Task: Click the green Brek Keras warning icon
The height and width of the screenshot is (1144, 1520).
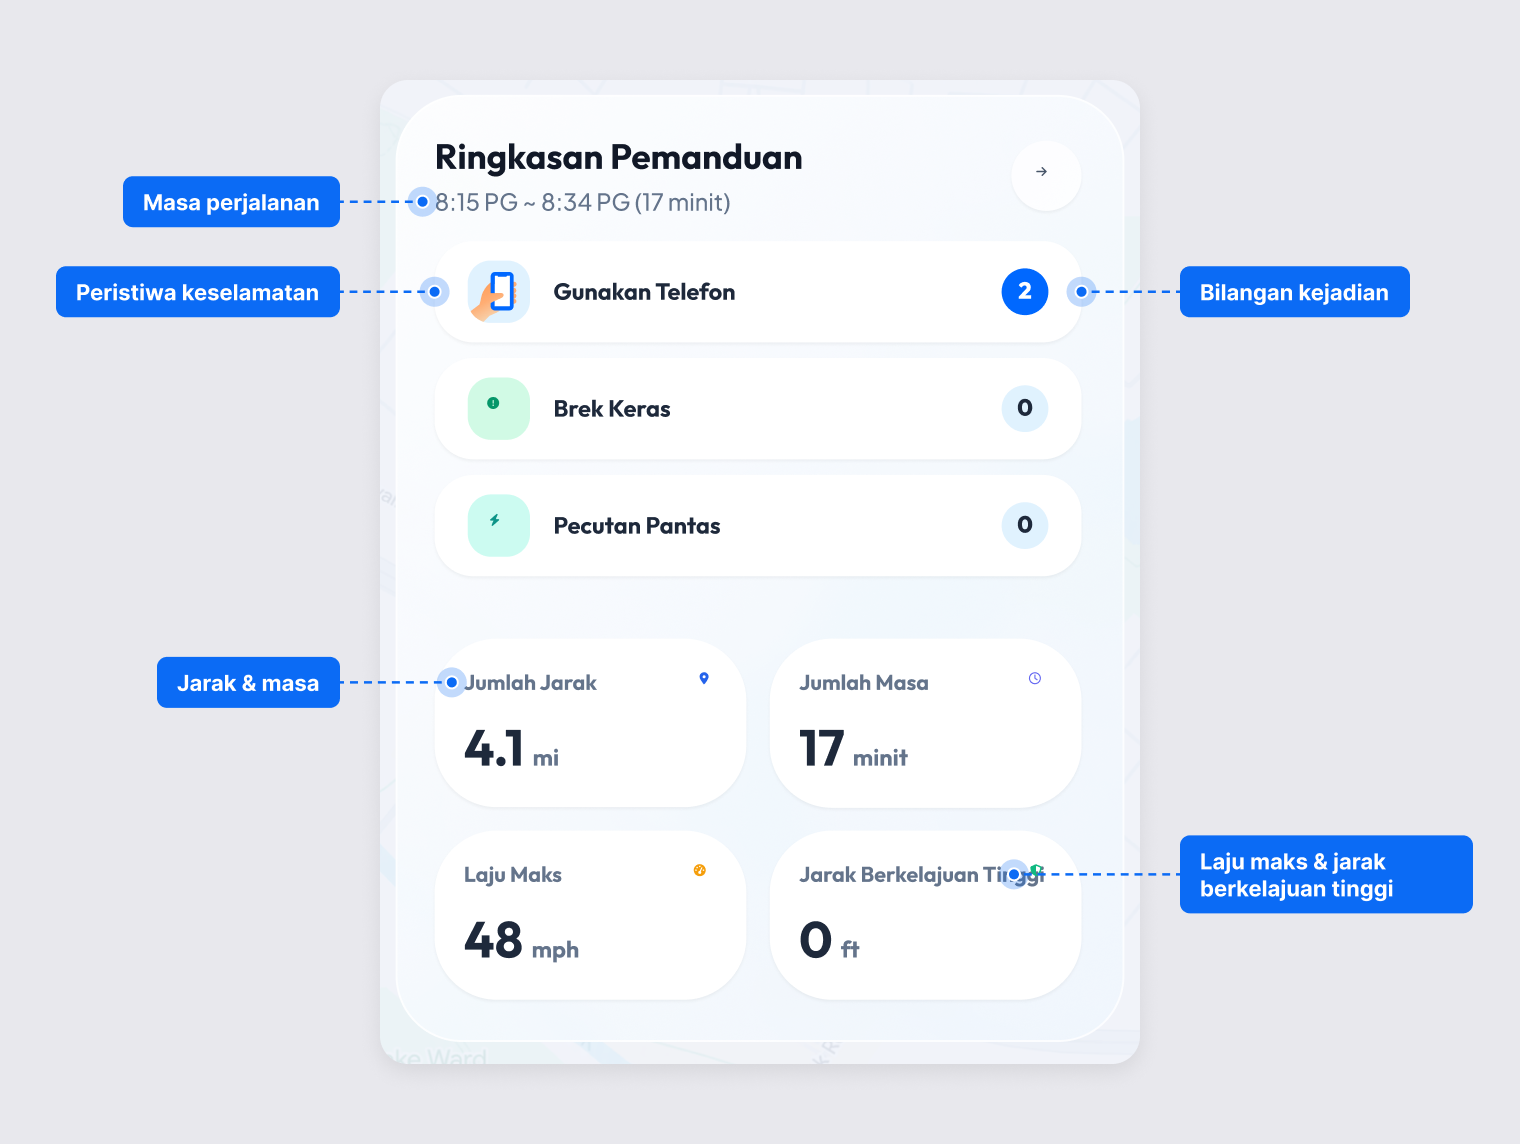Action: (x=498, y=408)
